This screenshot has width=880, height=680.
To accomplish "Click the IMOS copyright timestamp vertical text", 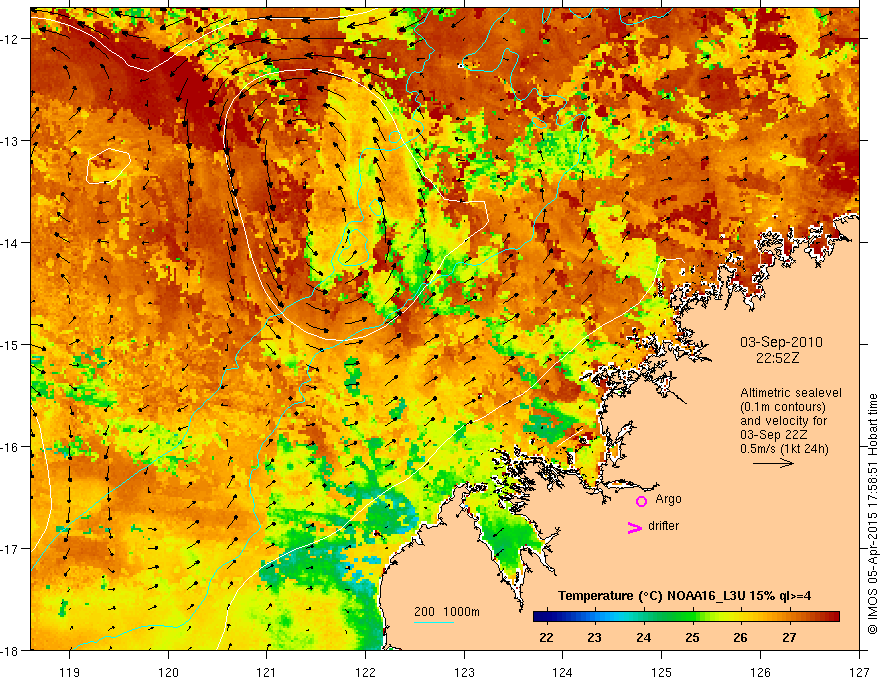I will (x=872, y=515).
